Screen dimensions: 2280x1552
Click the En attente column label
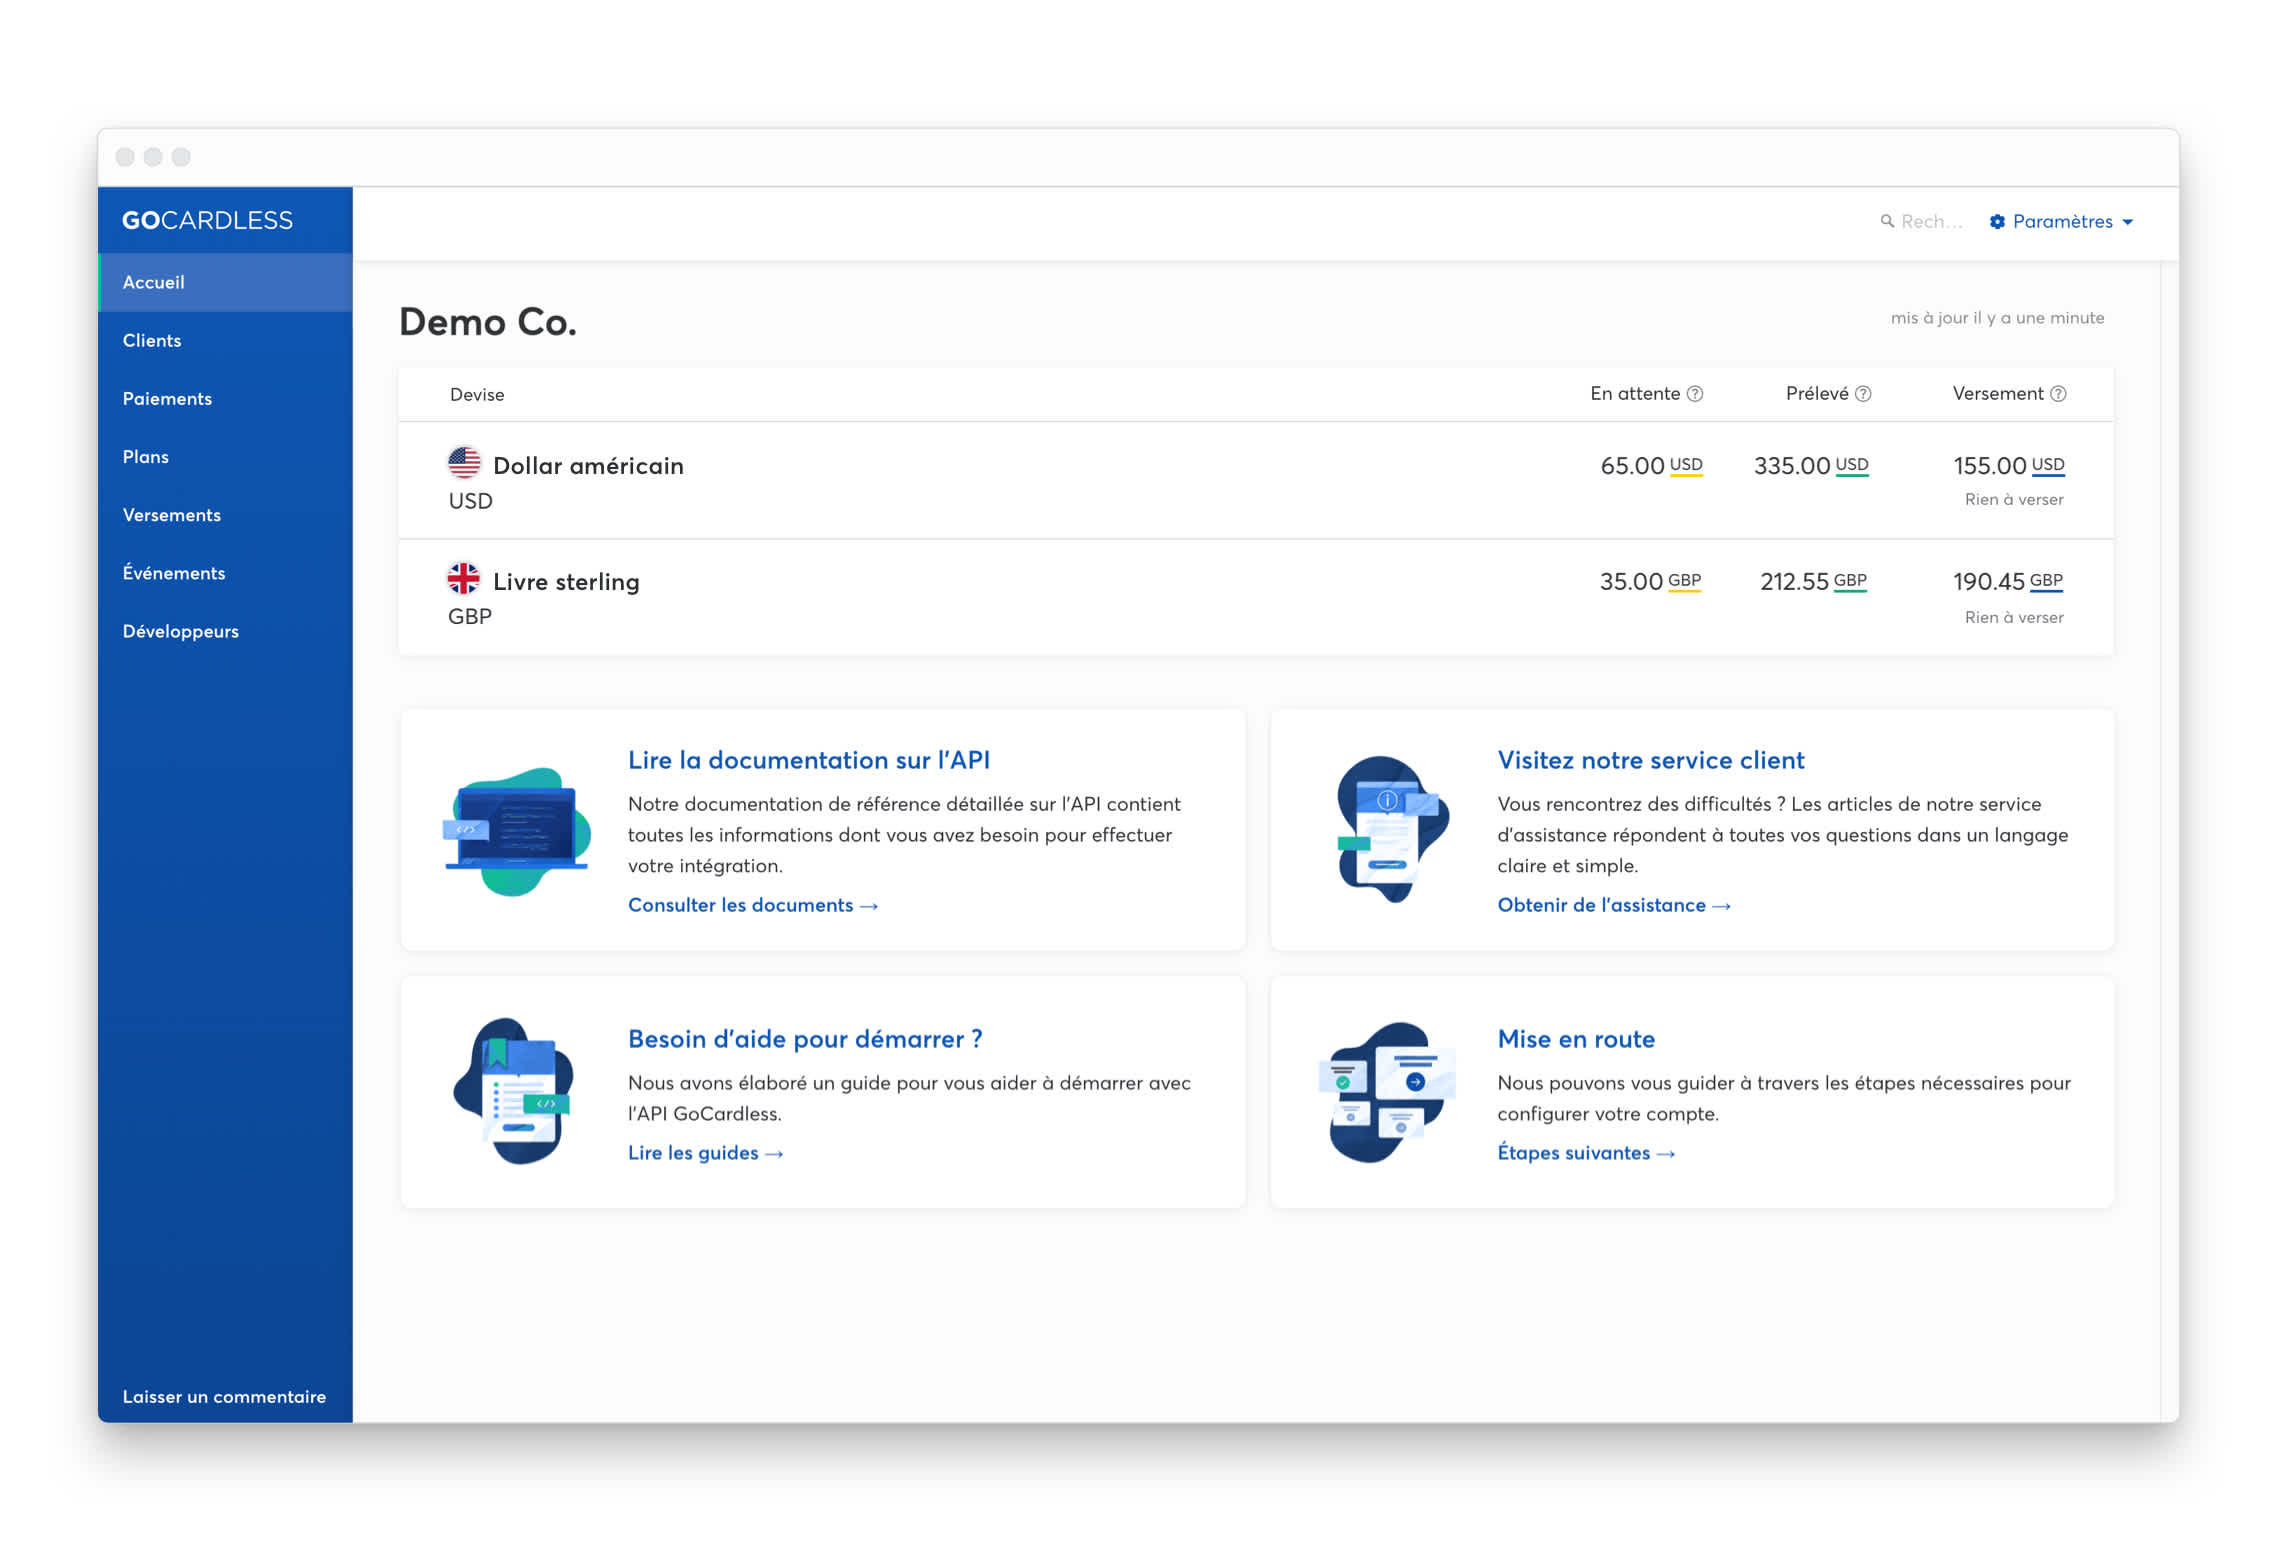[1635, 394]
